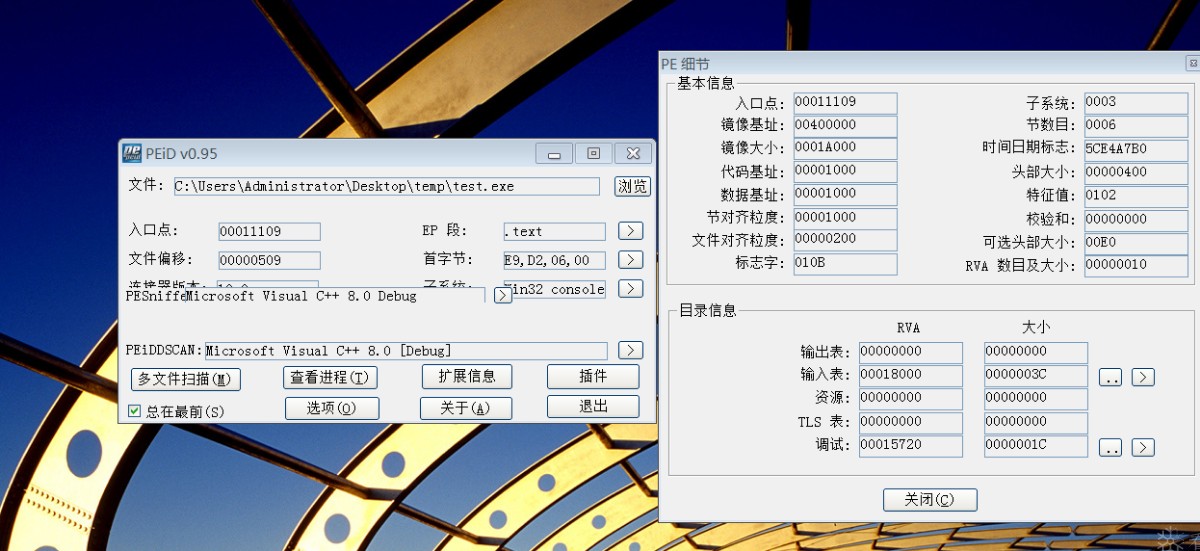Select TLS table RVA field

[x=911, y=422]
